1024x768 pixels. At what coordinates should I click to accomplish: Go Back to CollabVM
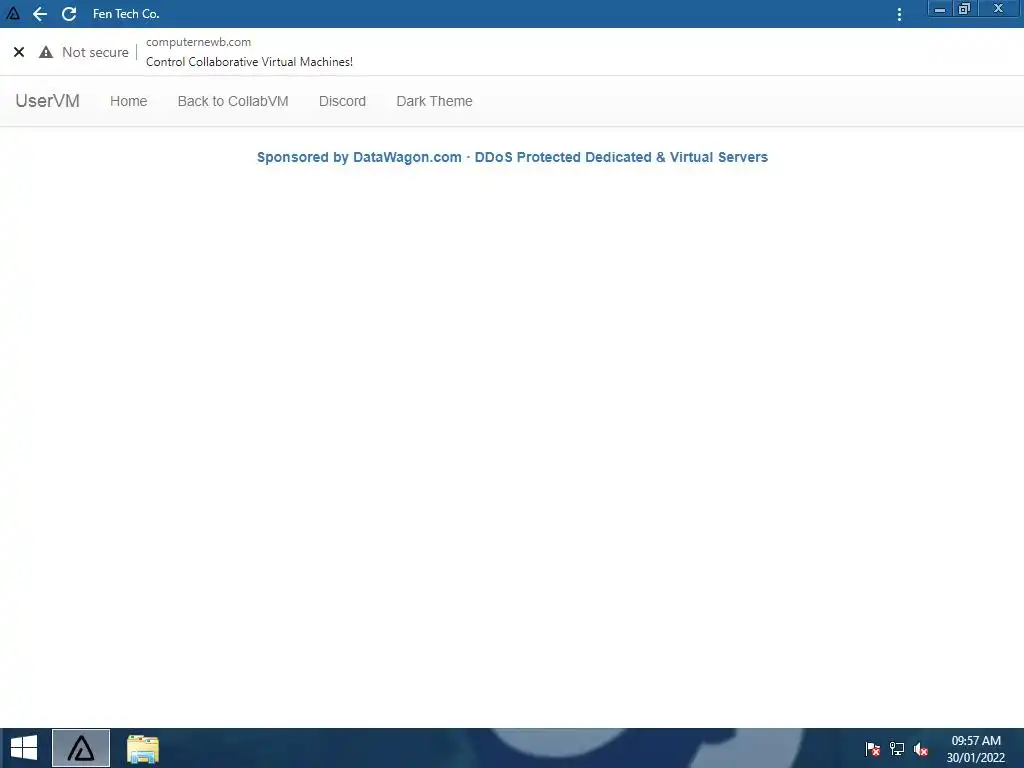(233, 101)
